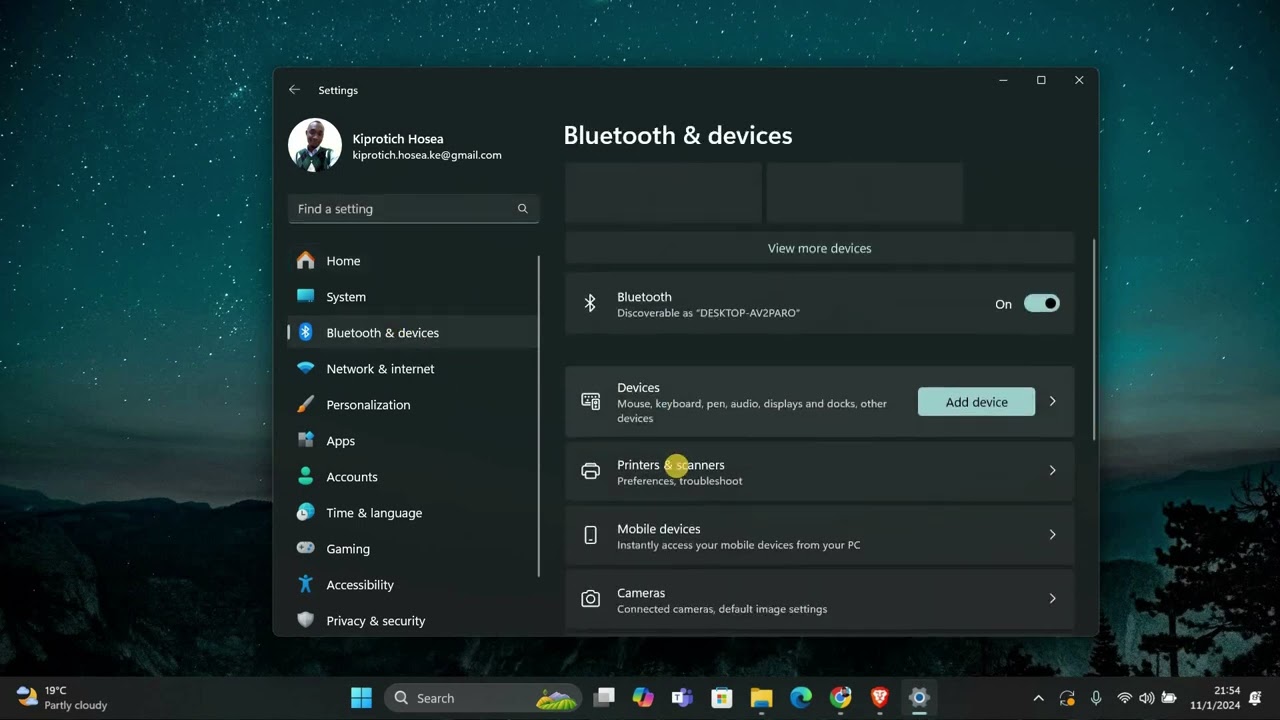Viewport: 1280px width, 720px height.
Task: Open Mobile devices row chevron
Action: tap(1052, 535)
